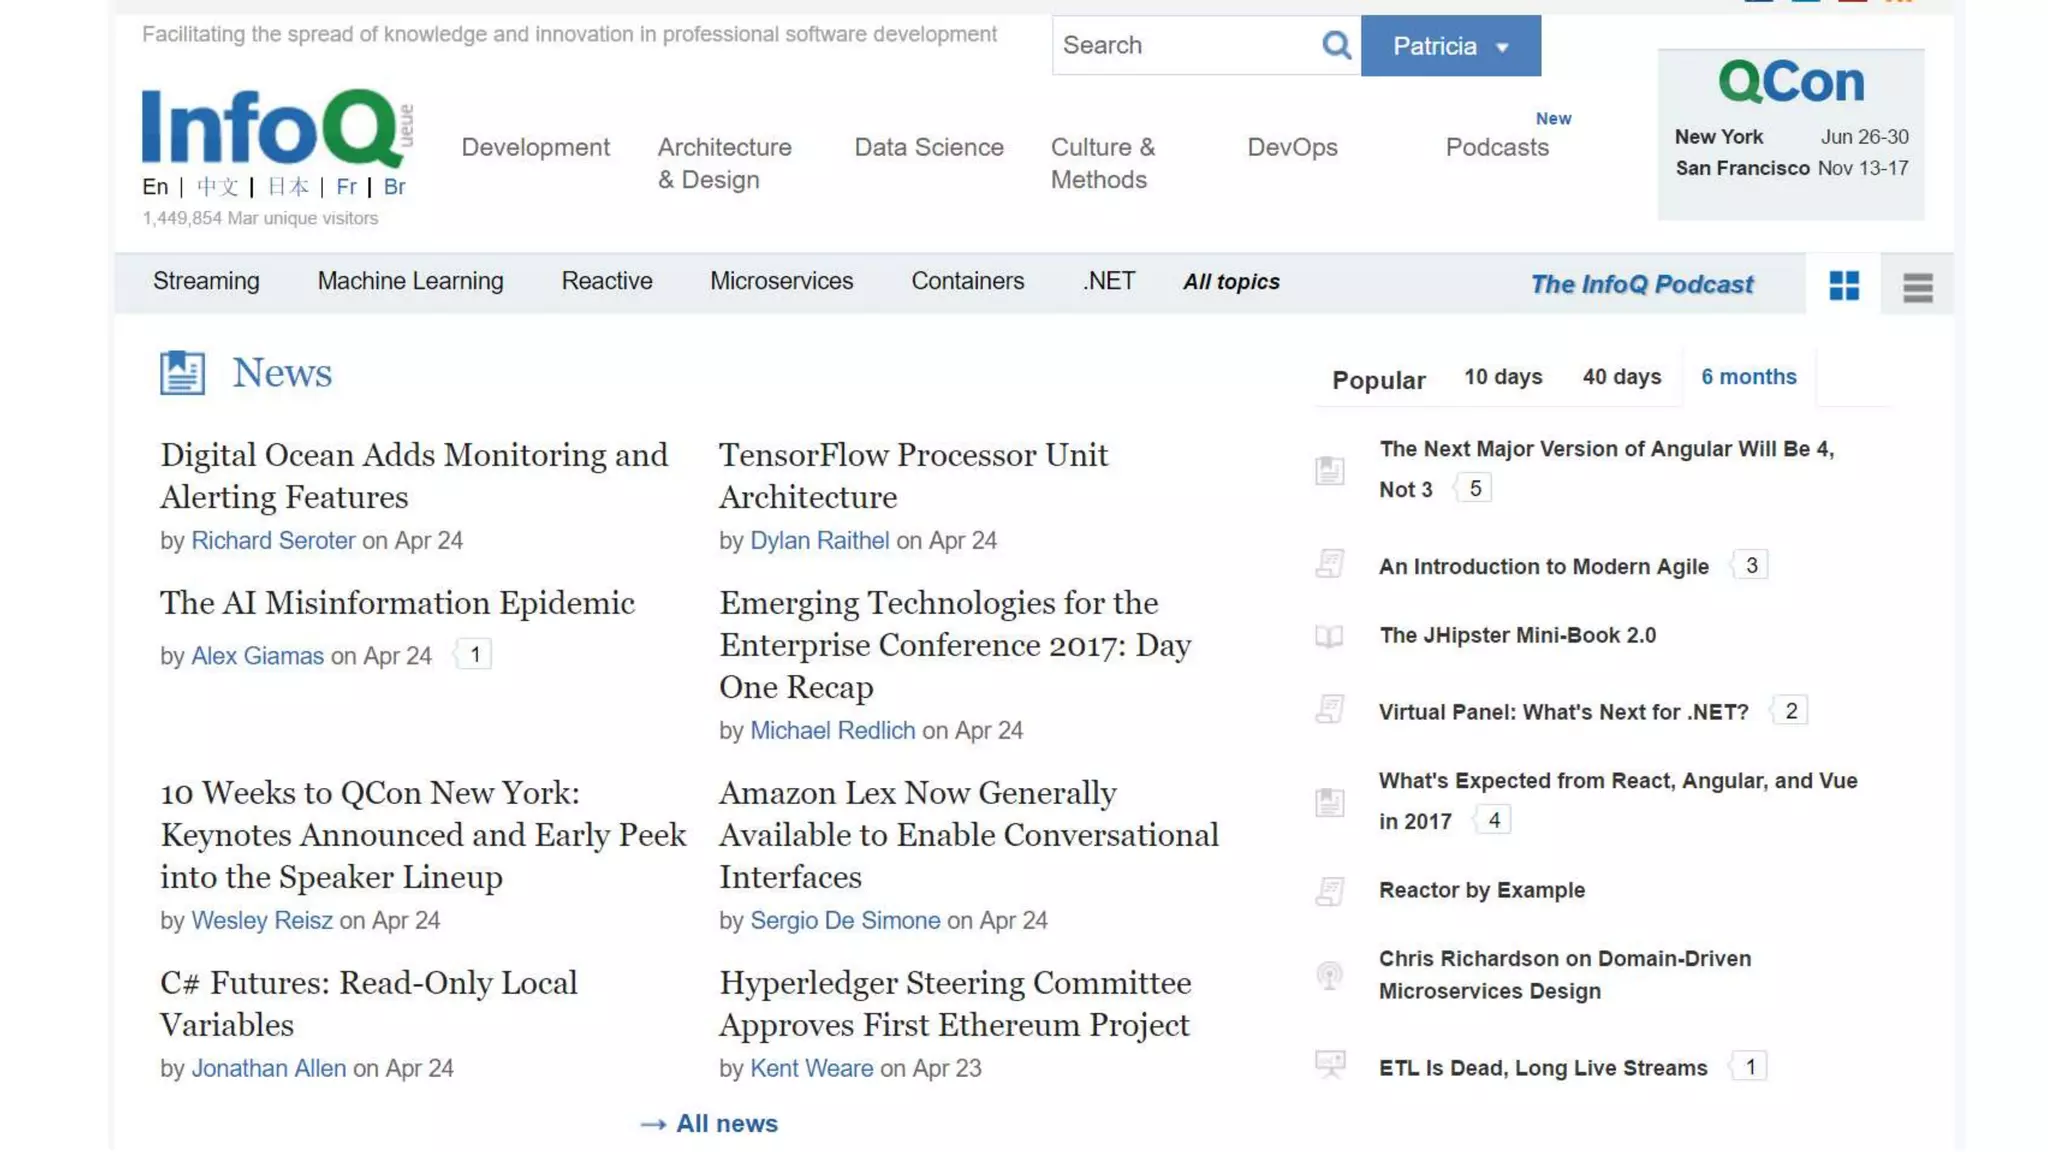
Task: Expand the Development menu
Action: coord(535,147)
